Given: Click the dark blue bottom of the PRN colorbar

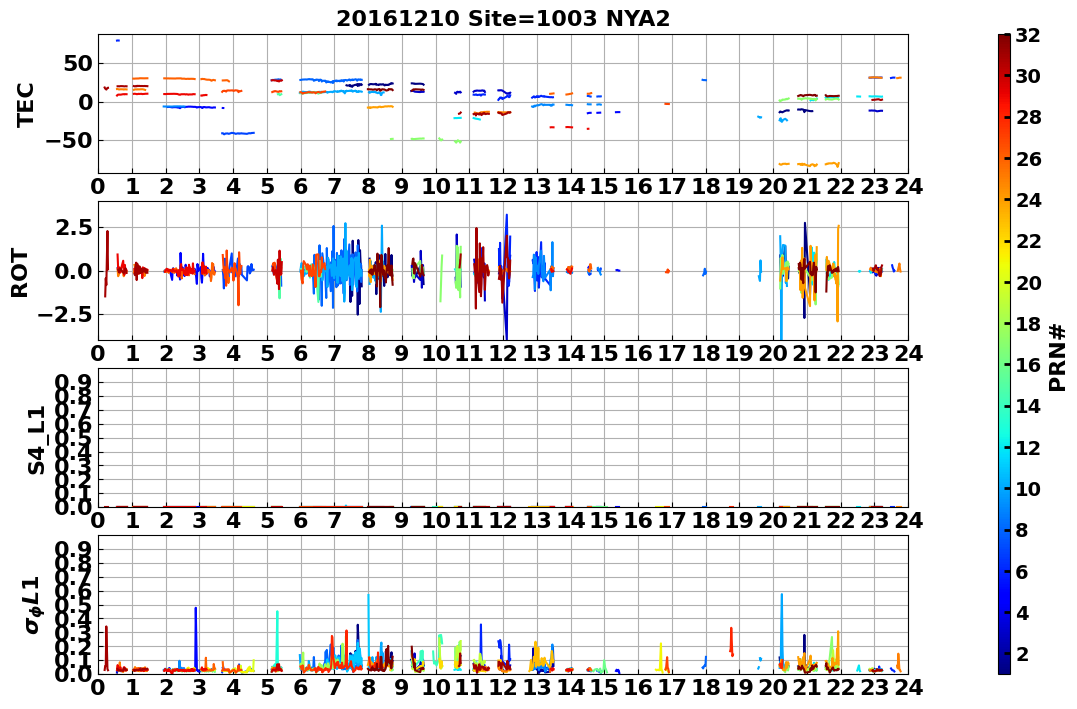Looking at the screenshot, I should [x=1004, y=668].
